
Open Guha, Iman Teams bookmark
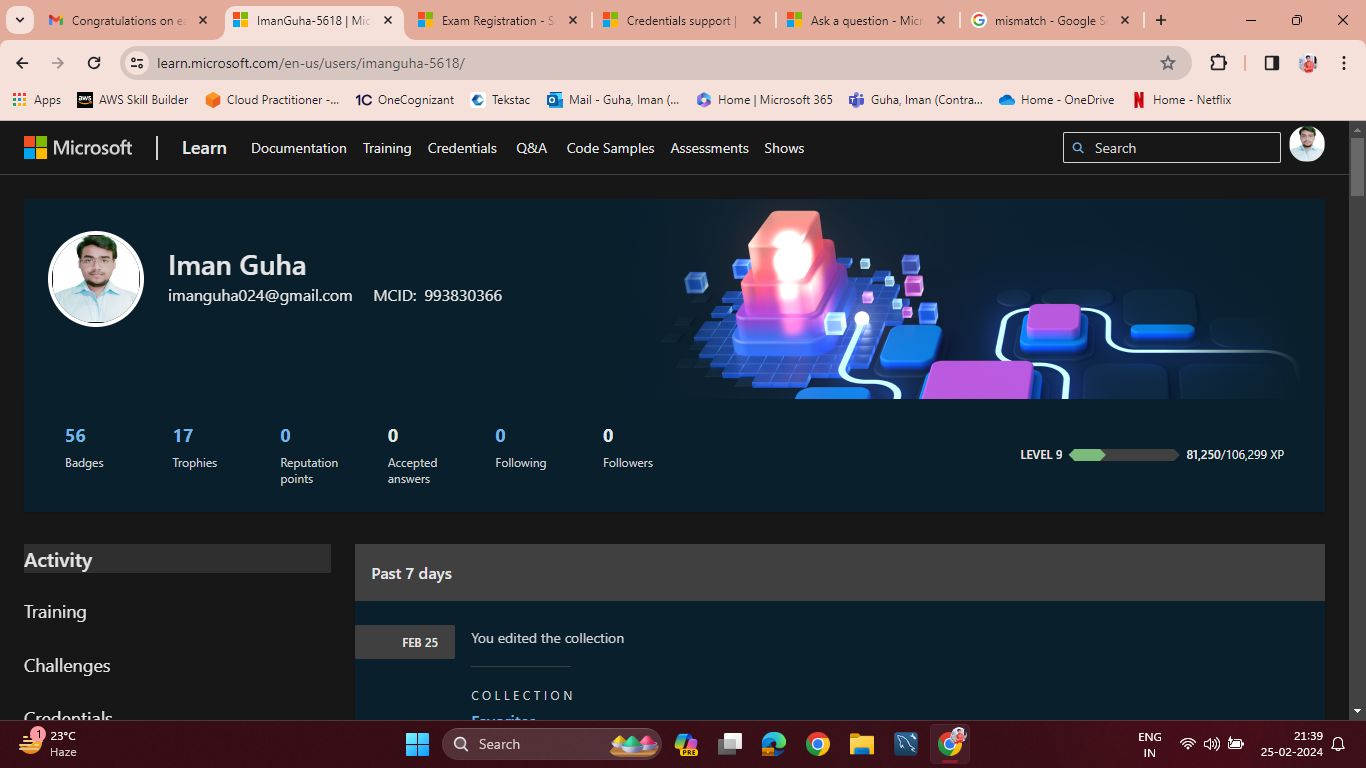click(916, 100)
